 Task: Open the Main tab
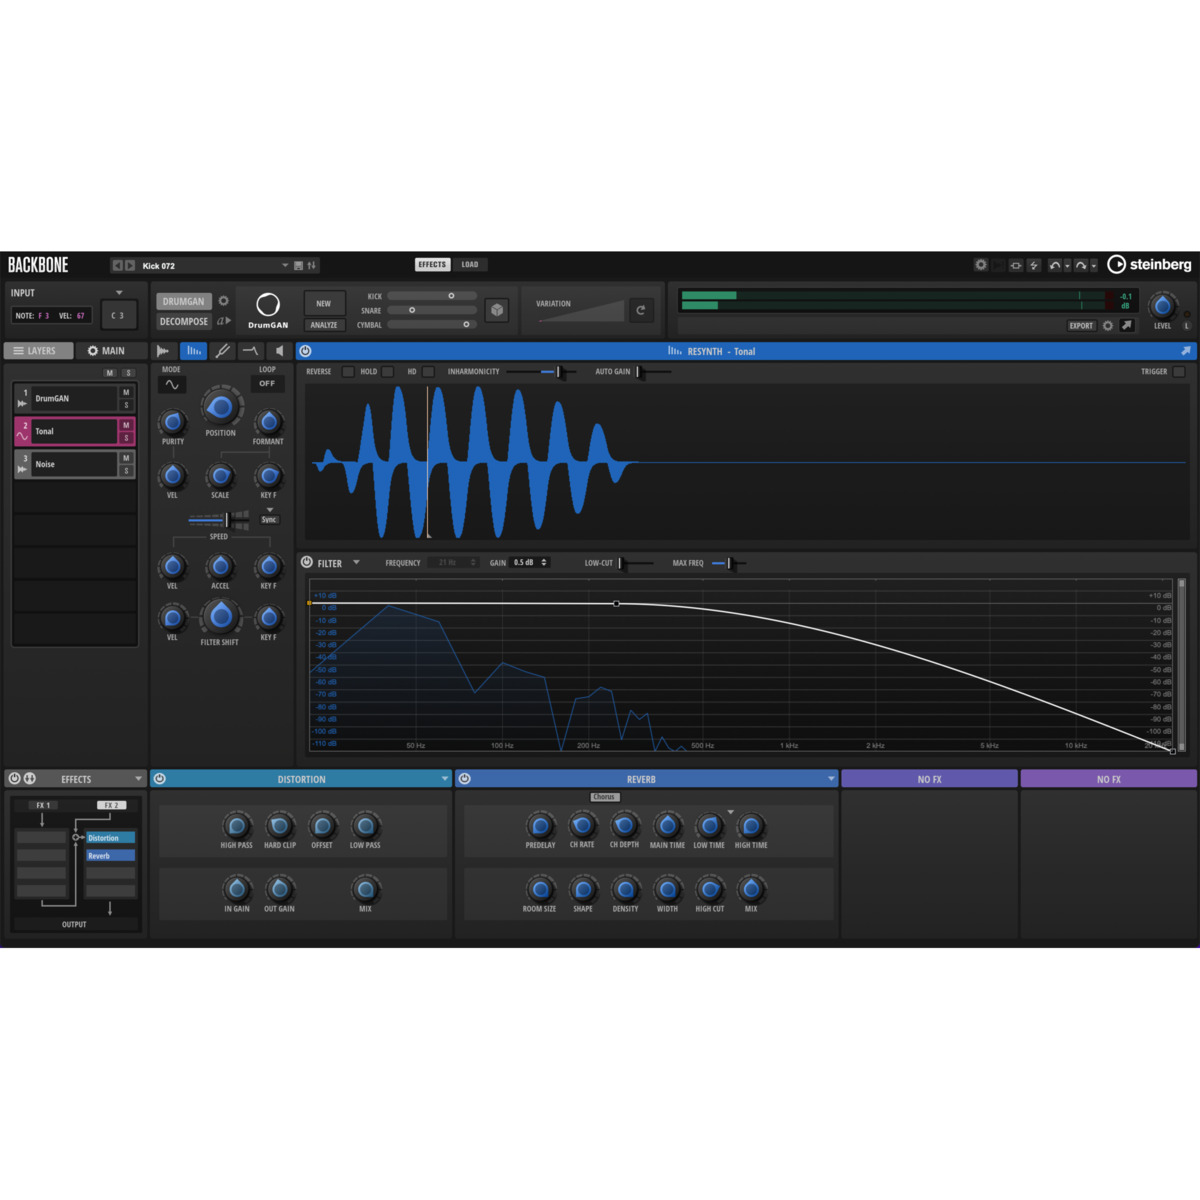point(111,351)
